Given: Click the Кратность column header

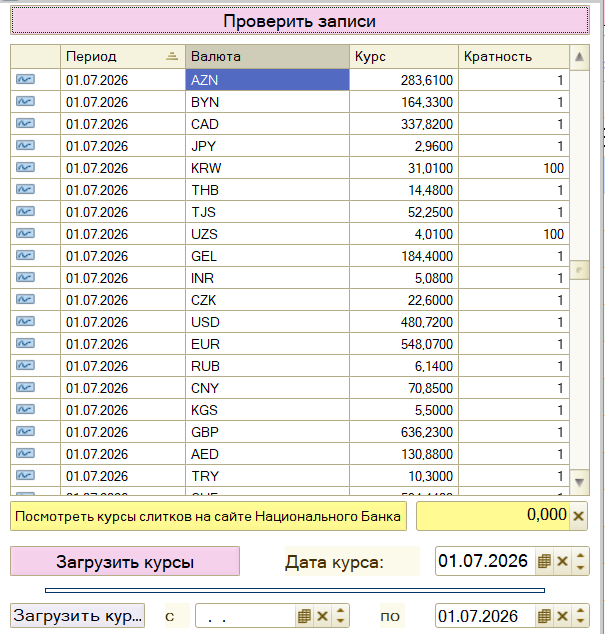Looking at the screenshot, I should [514, 56].
